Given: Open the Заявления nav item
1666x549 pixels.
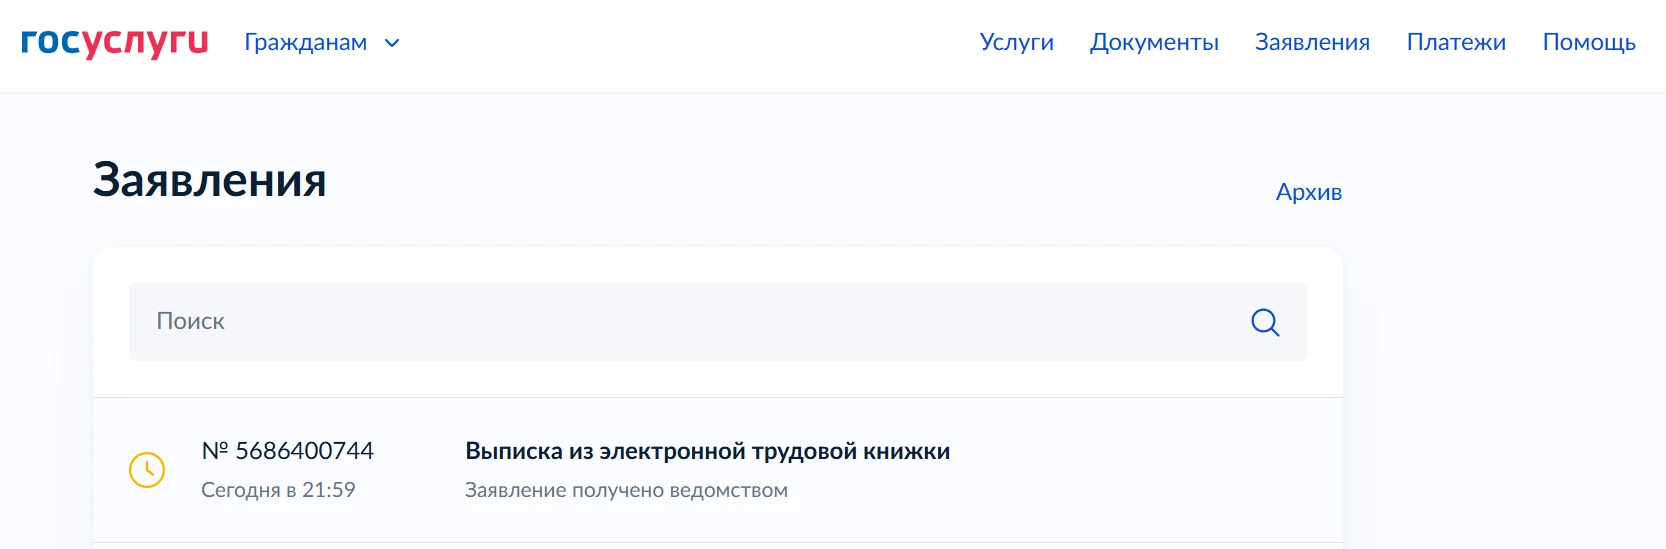Looking at the screenshot, I should (x=1312, y=42).
